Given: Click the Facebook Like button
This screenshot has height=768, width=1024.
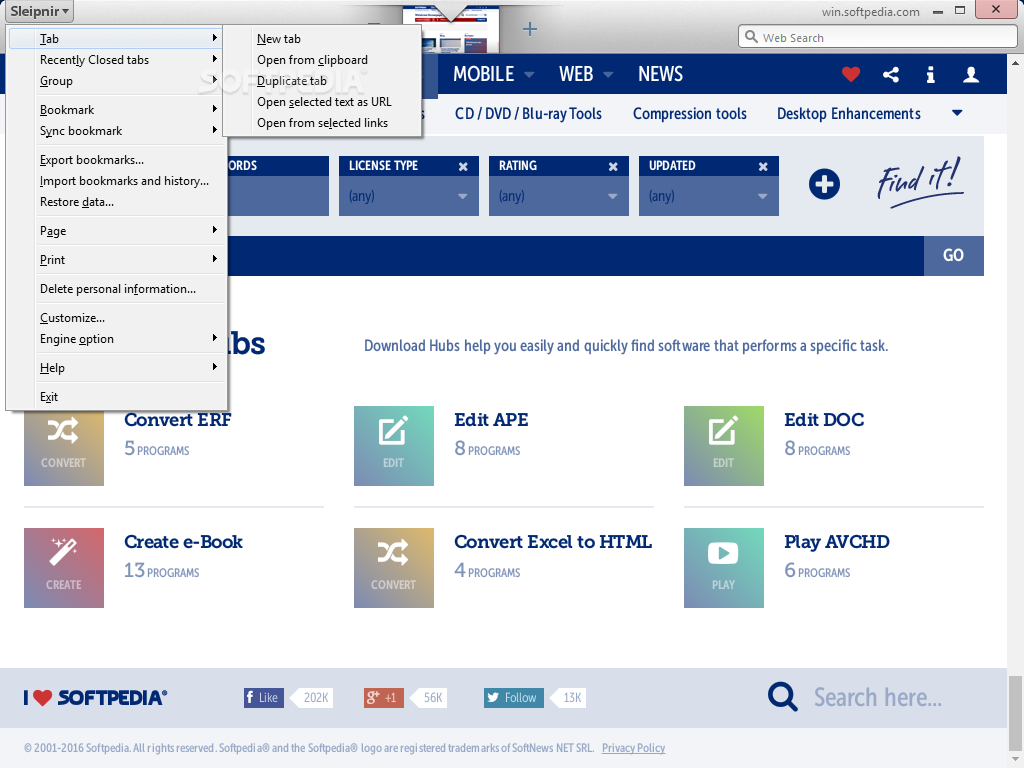Looking at the screenshot, I should 264,697.
